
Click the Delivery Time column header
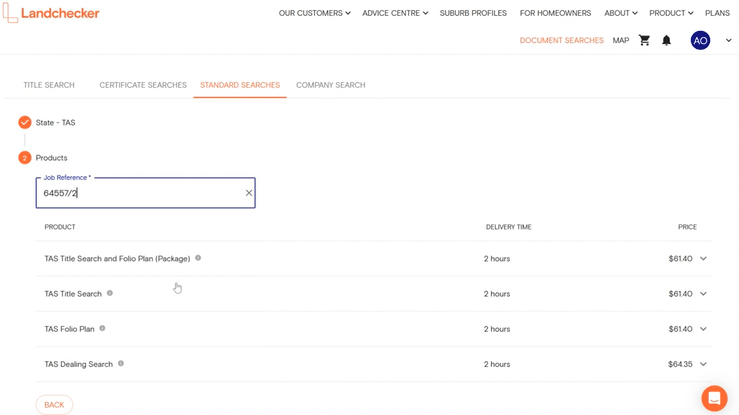(x=509, y=227)
